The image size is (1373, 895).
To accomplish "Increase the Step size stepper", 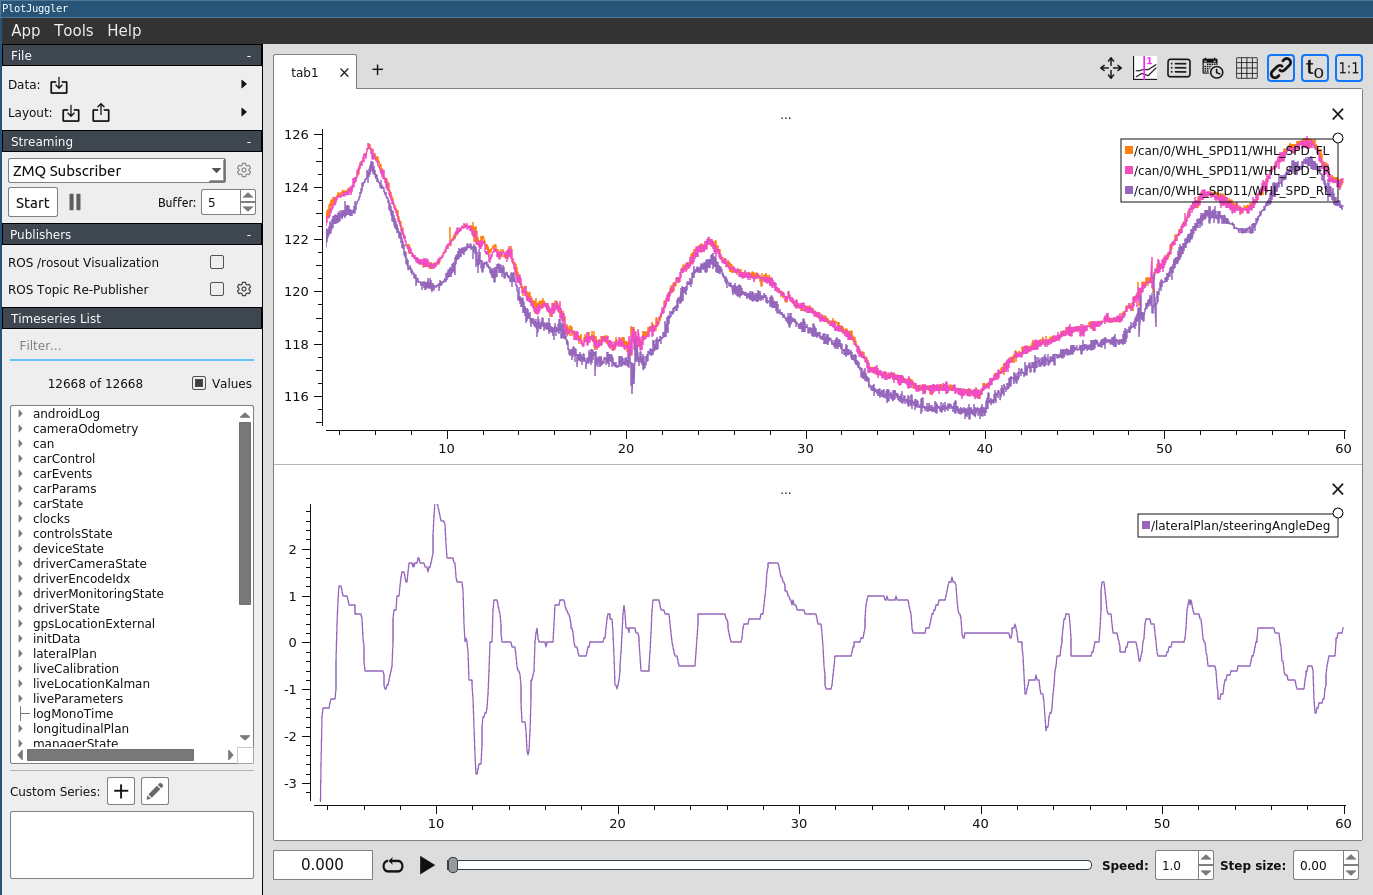I will (x=1351, y=859).
